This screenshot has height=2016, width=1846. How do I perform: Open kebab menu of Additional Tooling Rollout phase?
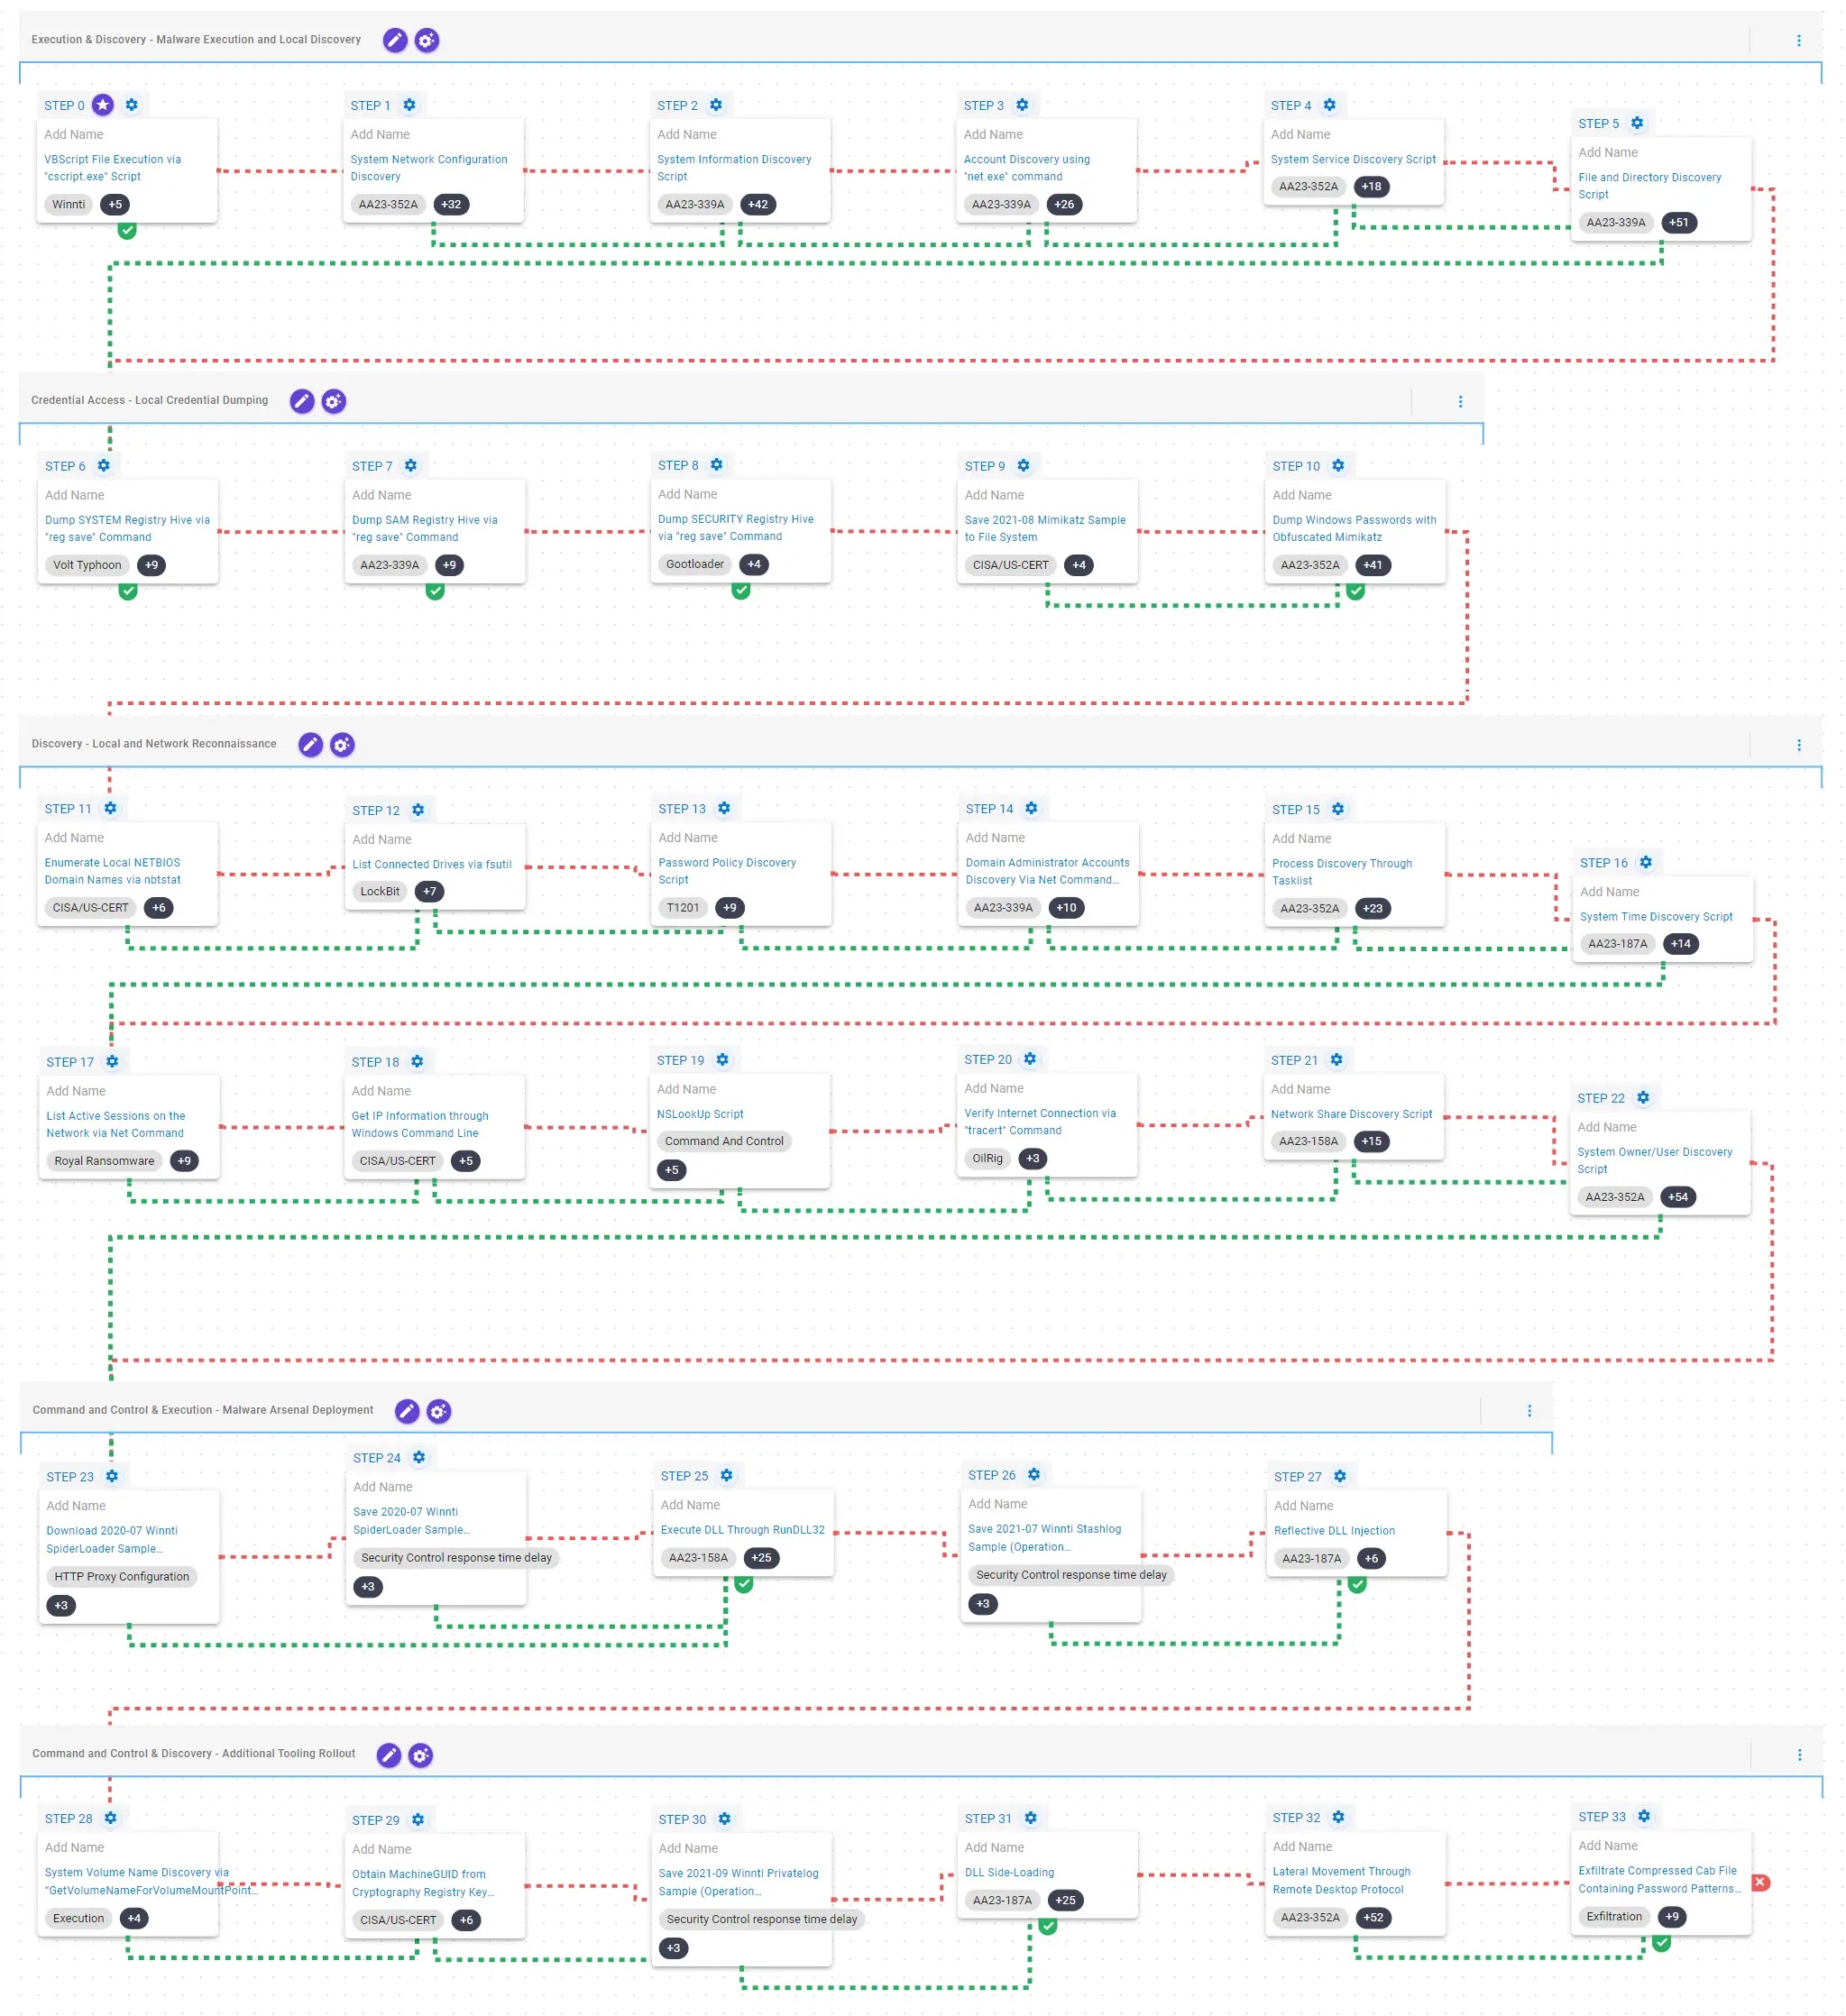(1798, 1755)
